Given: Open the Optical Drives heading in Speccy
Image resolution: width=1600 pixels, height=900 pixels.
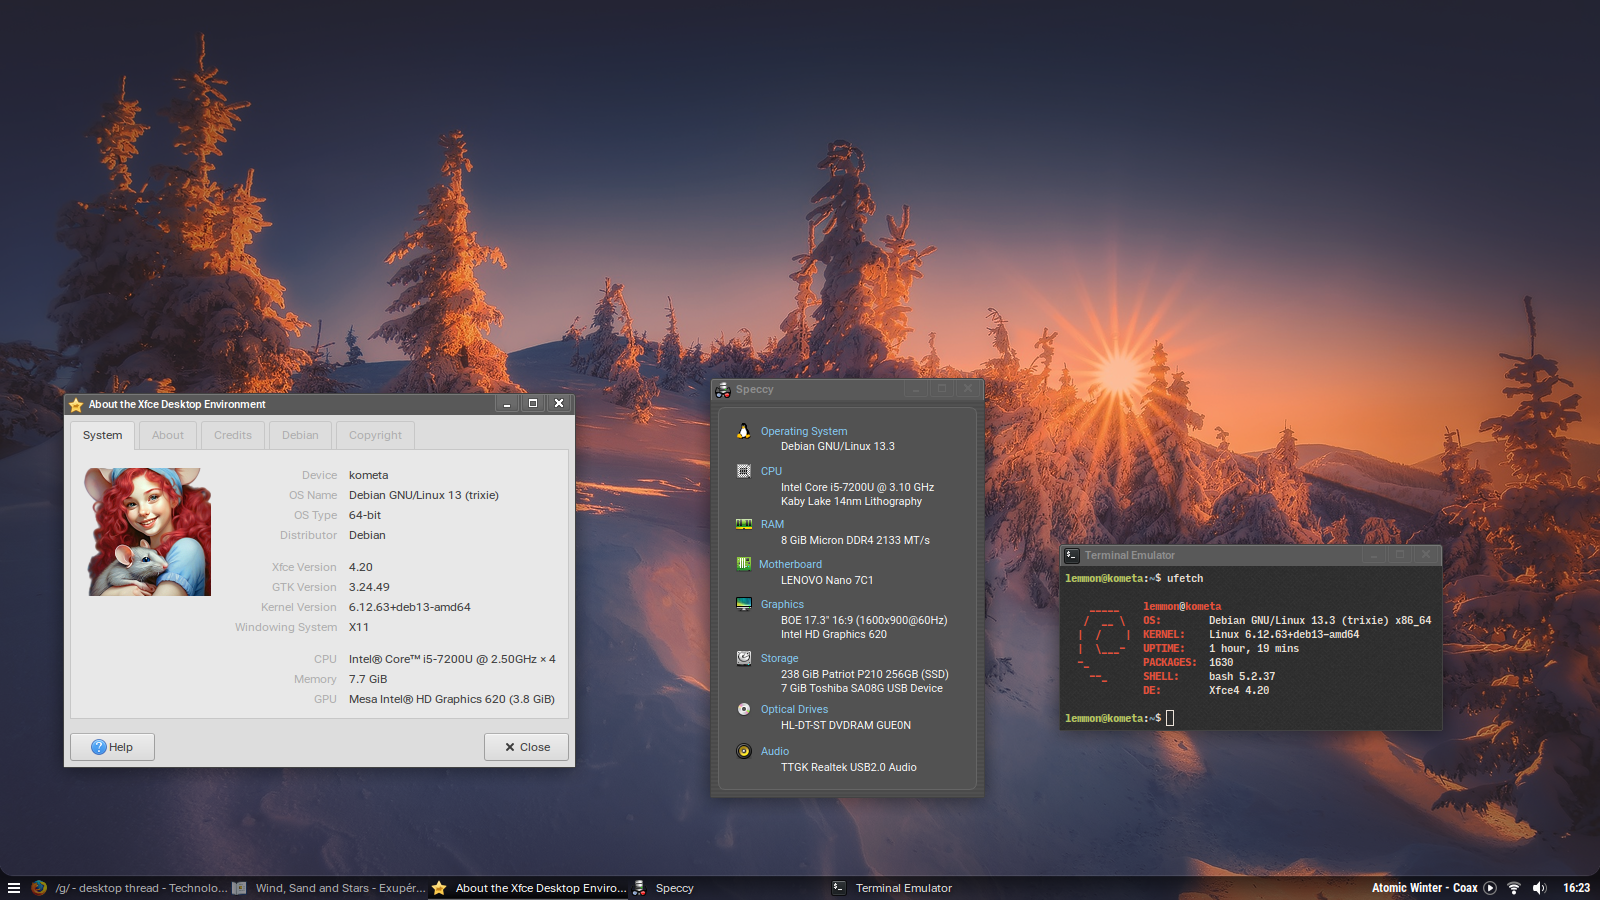Looking at the screenshot, I should (x=794, y=709).
